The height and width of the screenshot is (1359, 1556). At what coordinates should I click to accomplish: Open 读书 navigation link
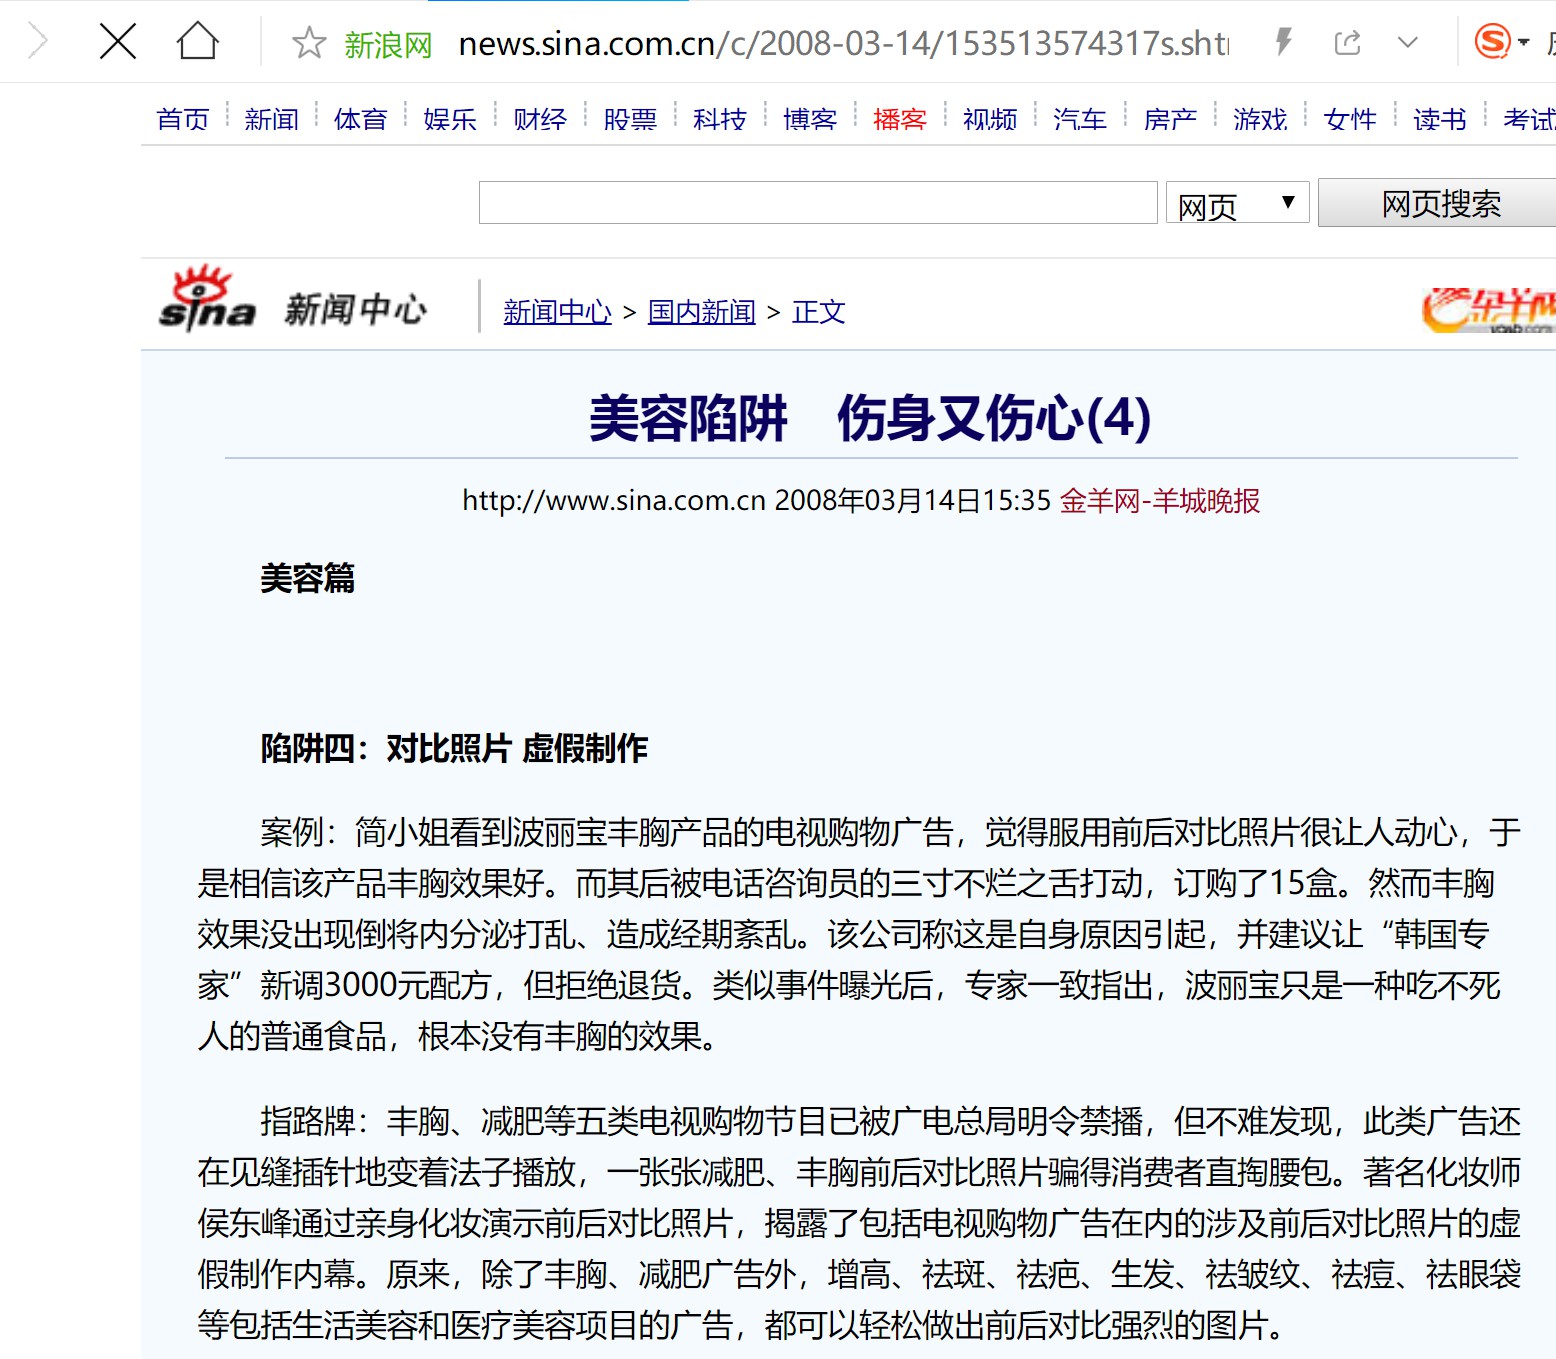click(x=1440, y=120)
